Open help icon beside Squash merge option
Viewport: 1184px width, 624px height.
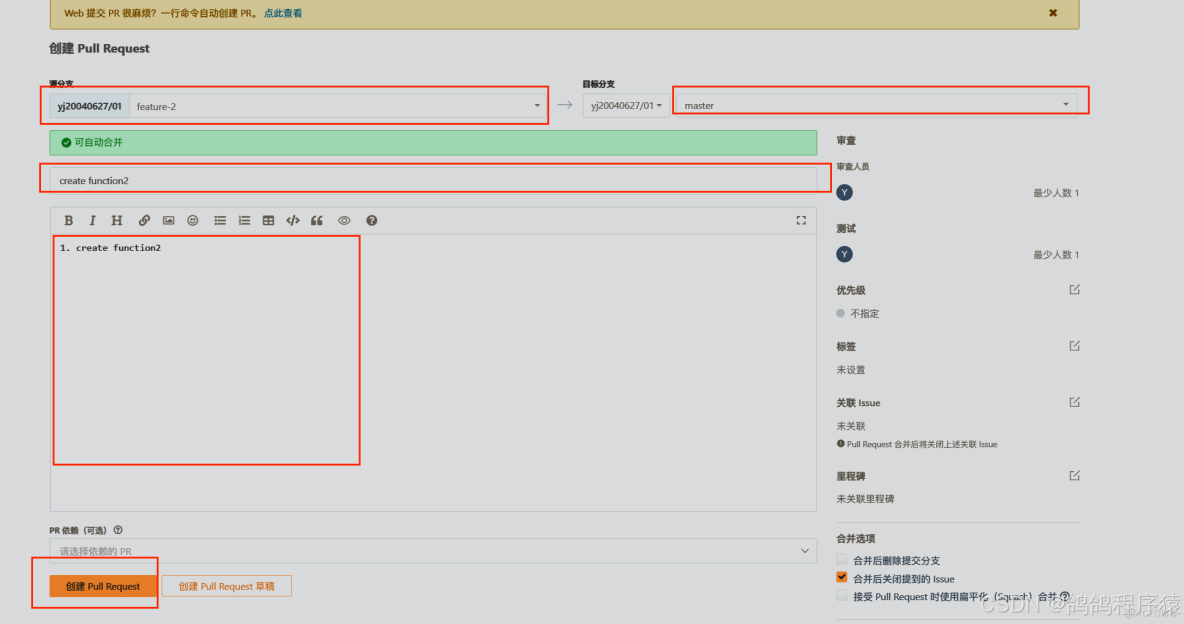(x=1065, y=596)
